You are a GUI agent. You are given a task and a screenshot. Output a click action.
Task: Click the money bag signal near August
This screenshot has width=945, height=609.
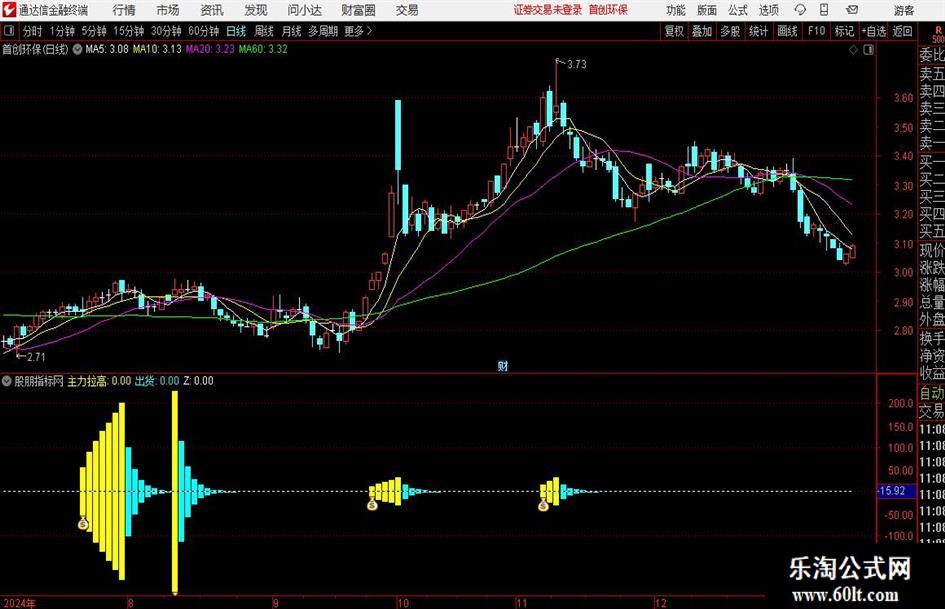(83, 523)
